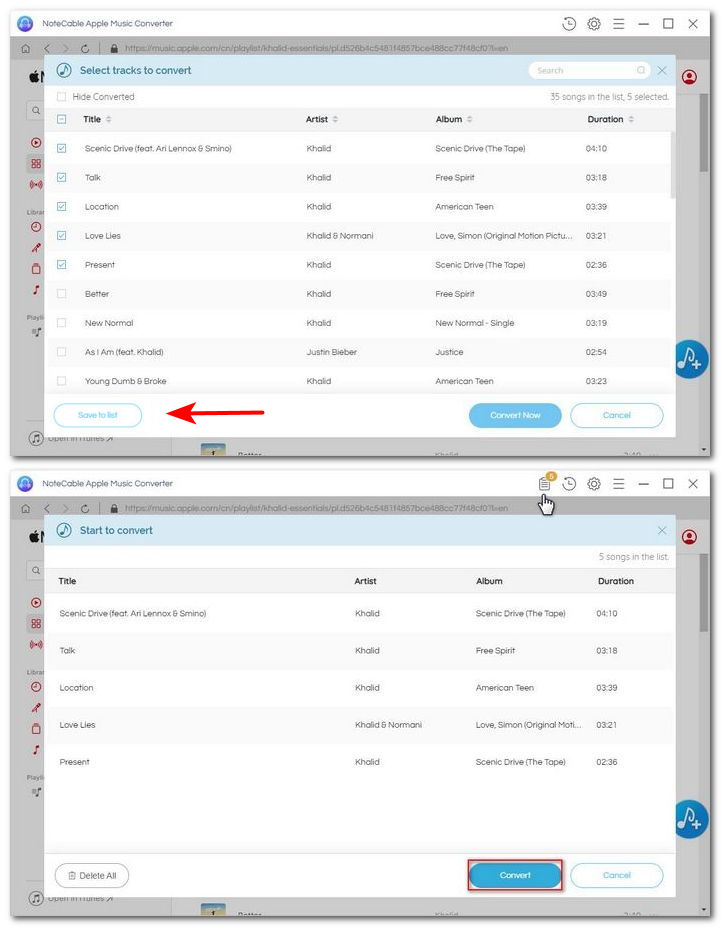Screen dimensions: 721x927
Task: Click sidebar search icon in Select tracks window
Action: (36, 111)
